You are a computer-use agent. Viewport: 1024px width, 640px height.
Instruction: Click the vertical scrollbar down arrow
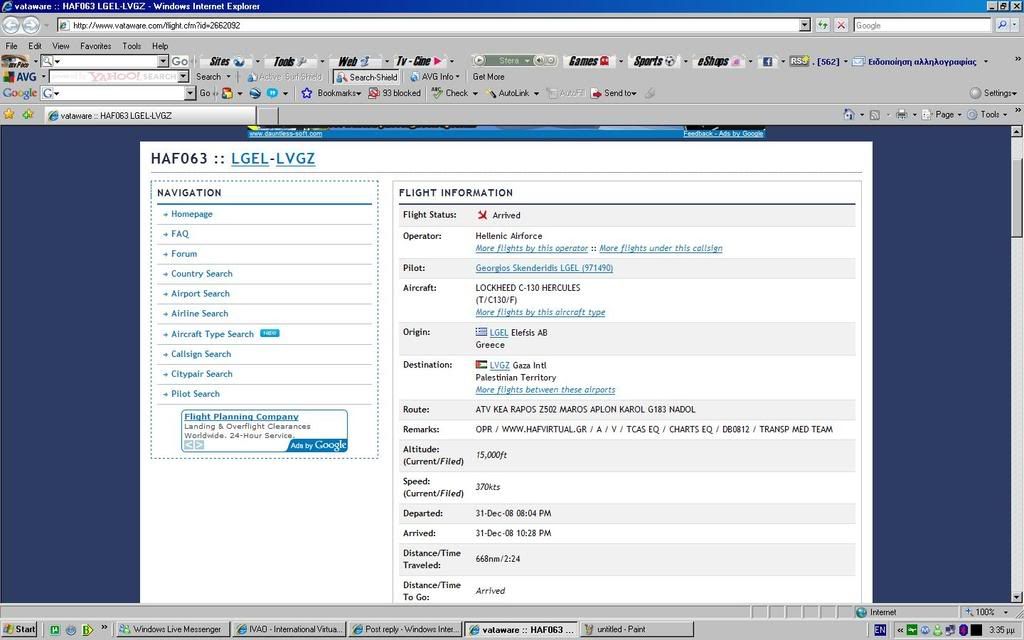pyautogui.click(x=1017, y=596)
